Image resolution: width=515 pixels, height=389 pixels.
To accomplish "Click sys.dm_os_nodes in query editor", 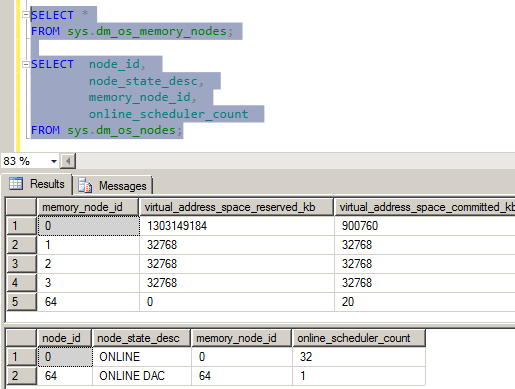I will [121, 130].
